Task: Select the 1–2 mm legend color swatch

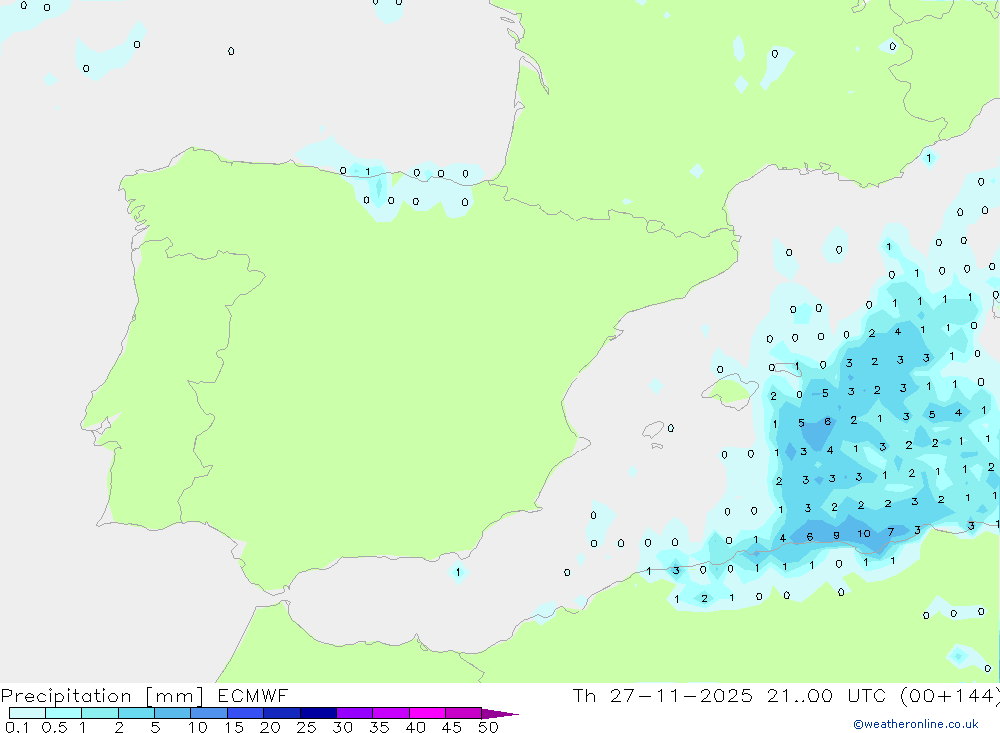Action: point(100,713)
